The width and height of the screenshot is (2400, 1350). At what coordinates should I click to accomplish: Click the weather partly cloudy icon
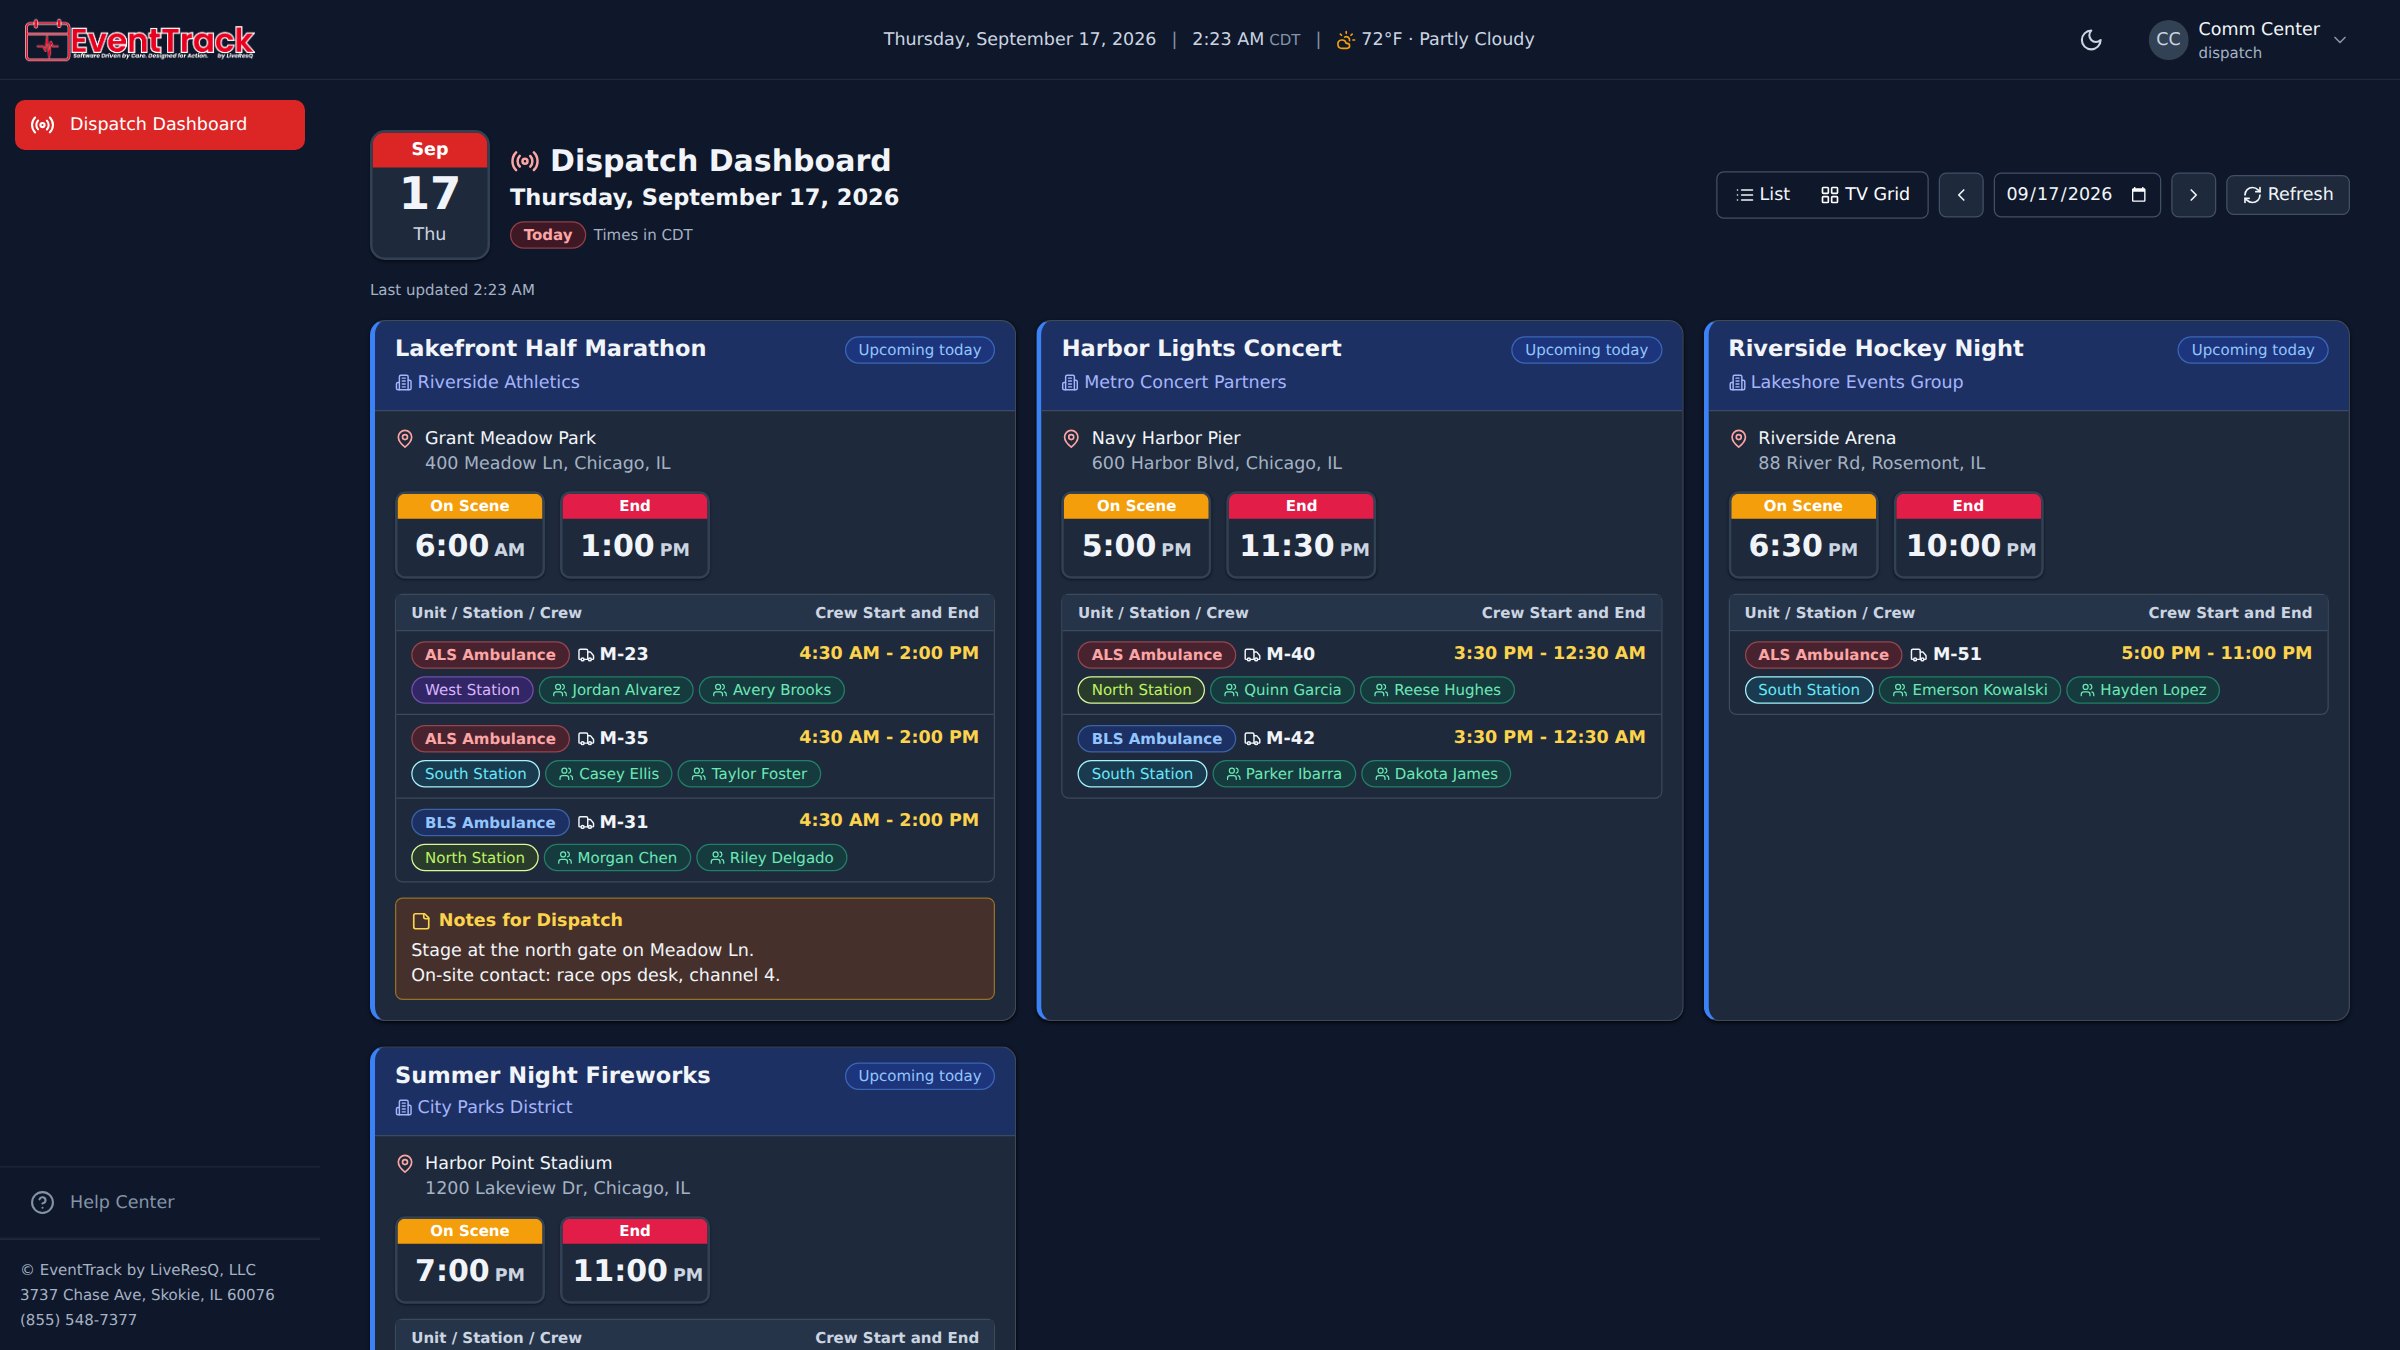click(1346, 40)
